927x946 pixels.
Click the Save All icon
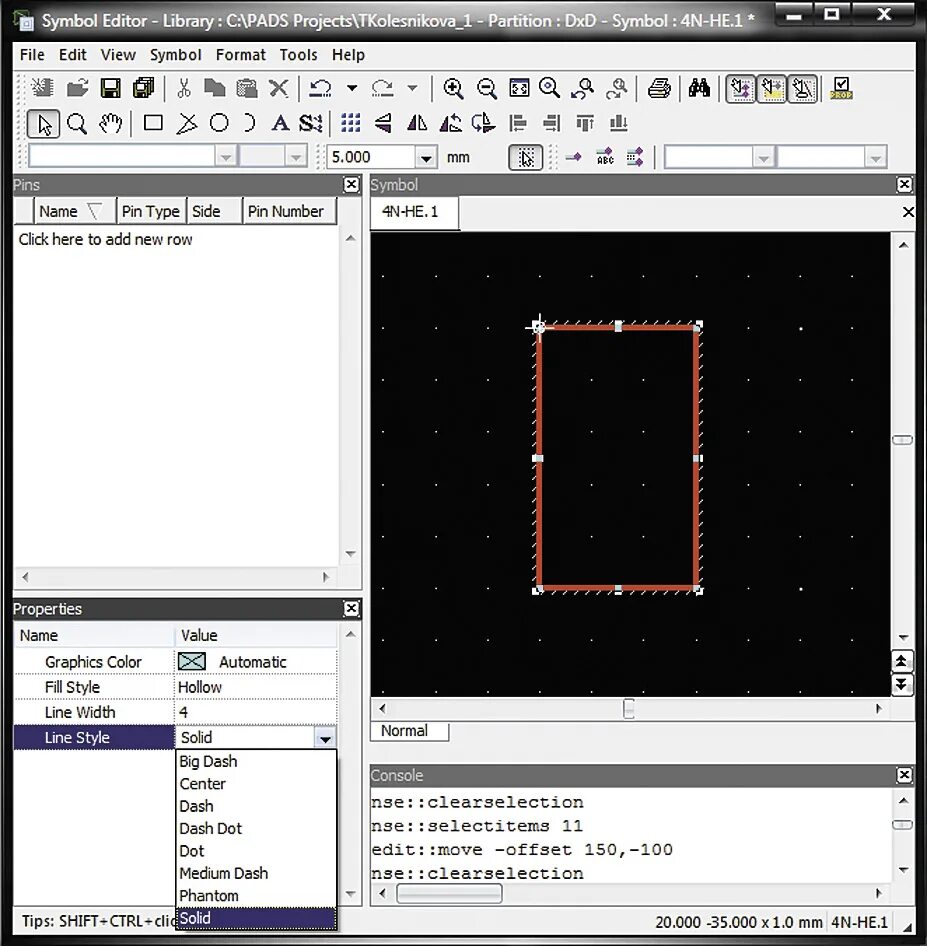(144, 88)
